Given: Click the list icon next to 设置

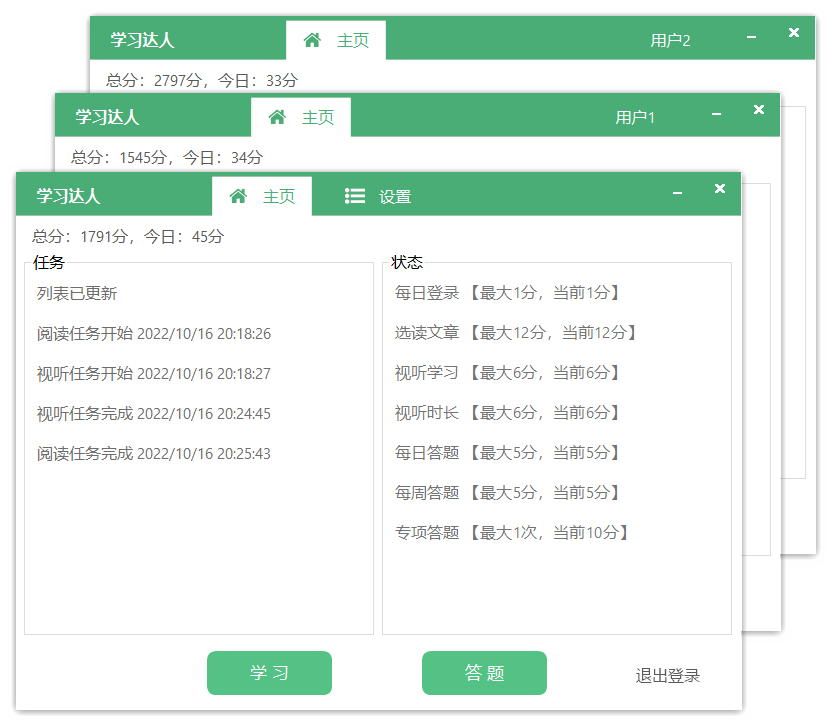Looking at the screenshot, I should [355, 196].
